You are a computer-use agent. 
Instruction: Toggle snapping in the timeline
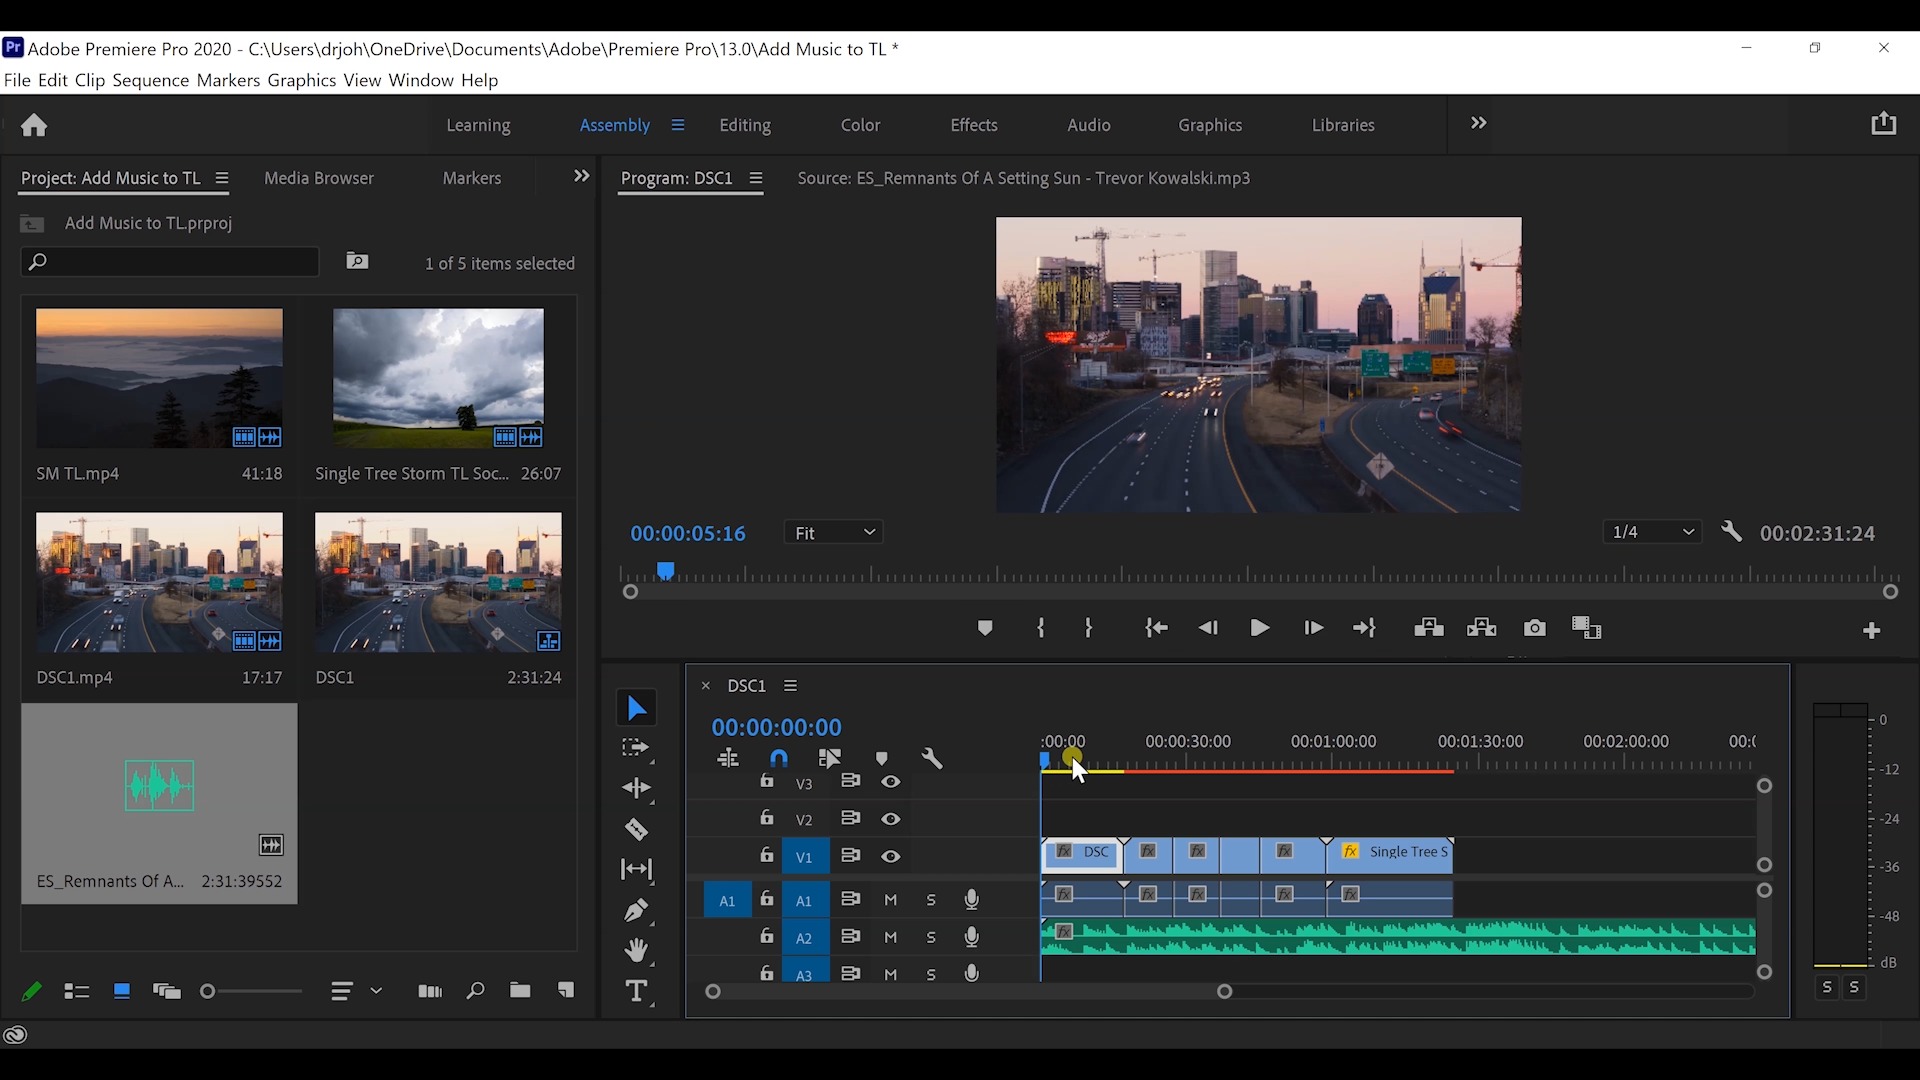coord(779,758)
